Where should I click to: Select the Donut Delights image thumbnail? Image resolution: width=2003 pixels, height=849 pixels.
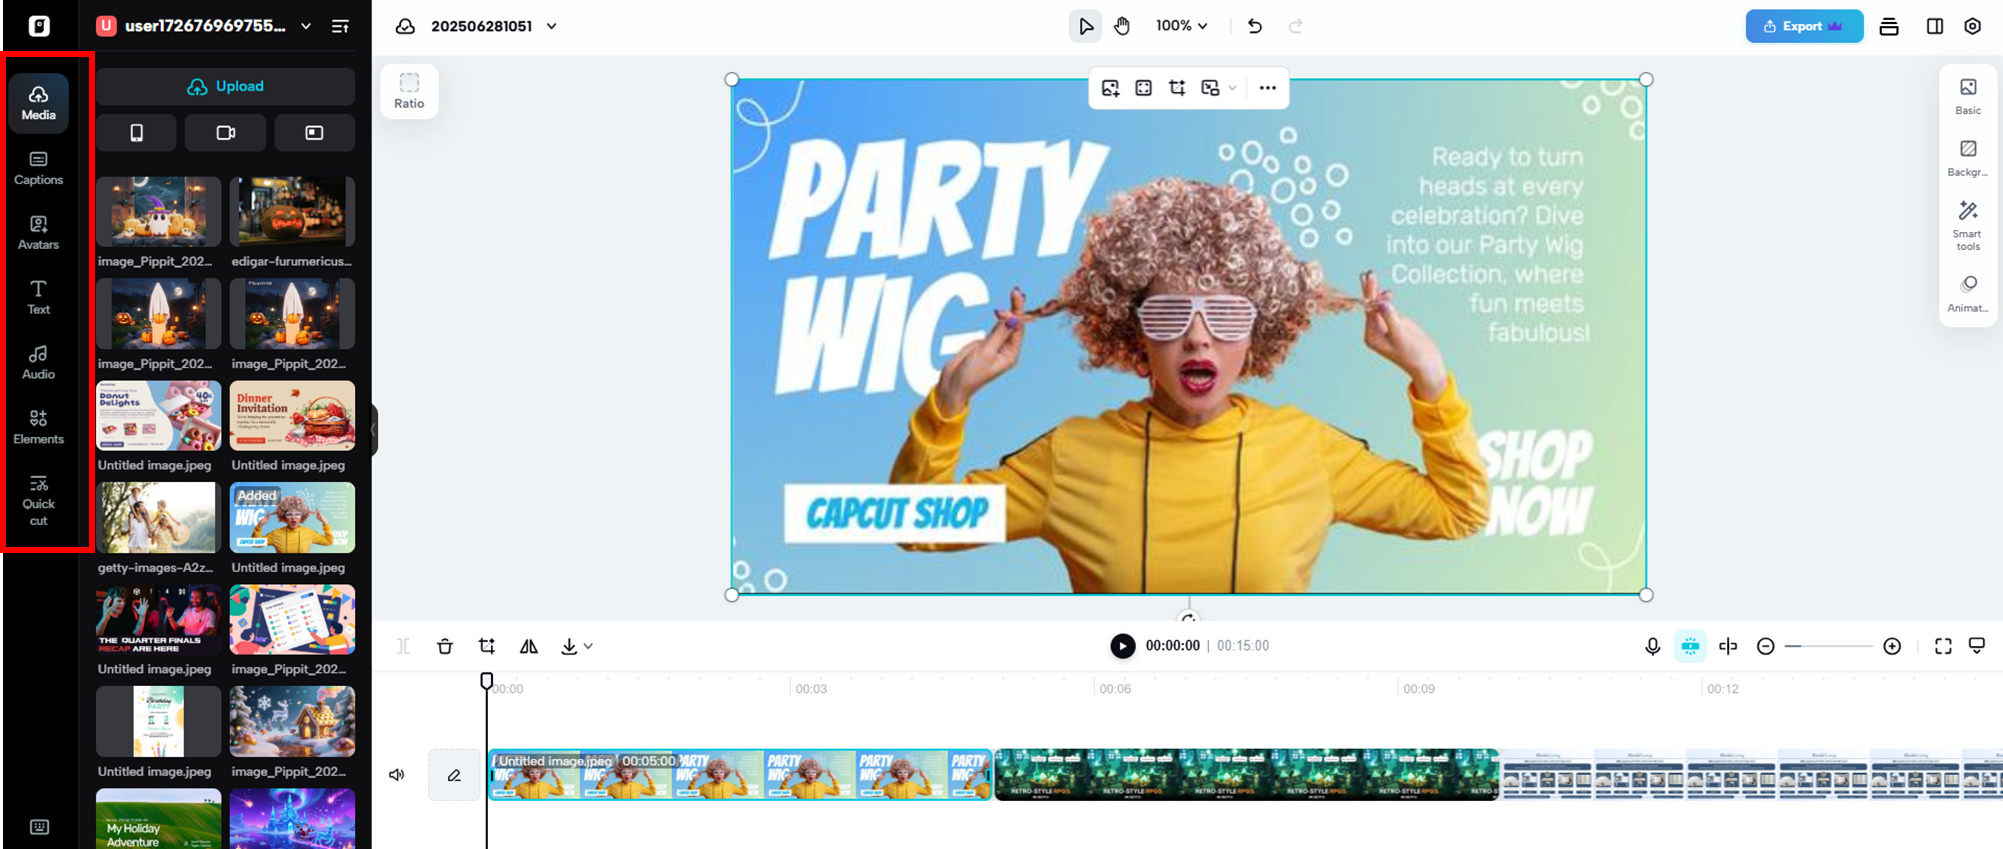point(159,416)
